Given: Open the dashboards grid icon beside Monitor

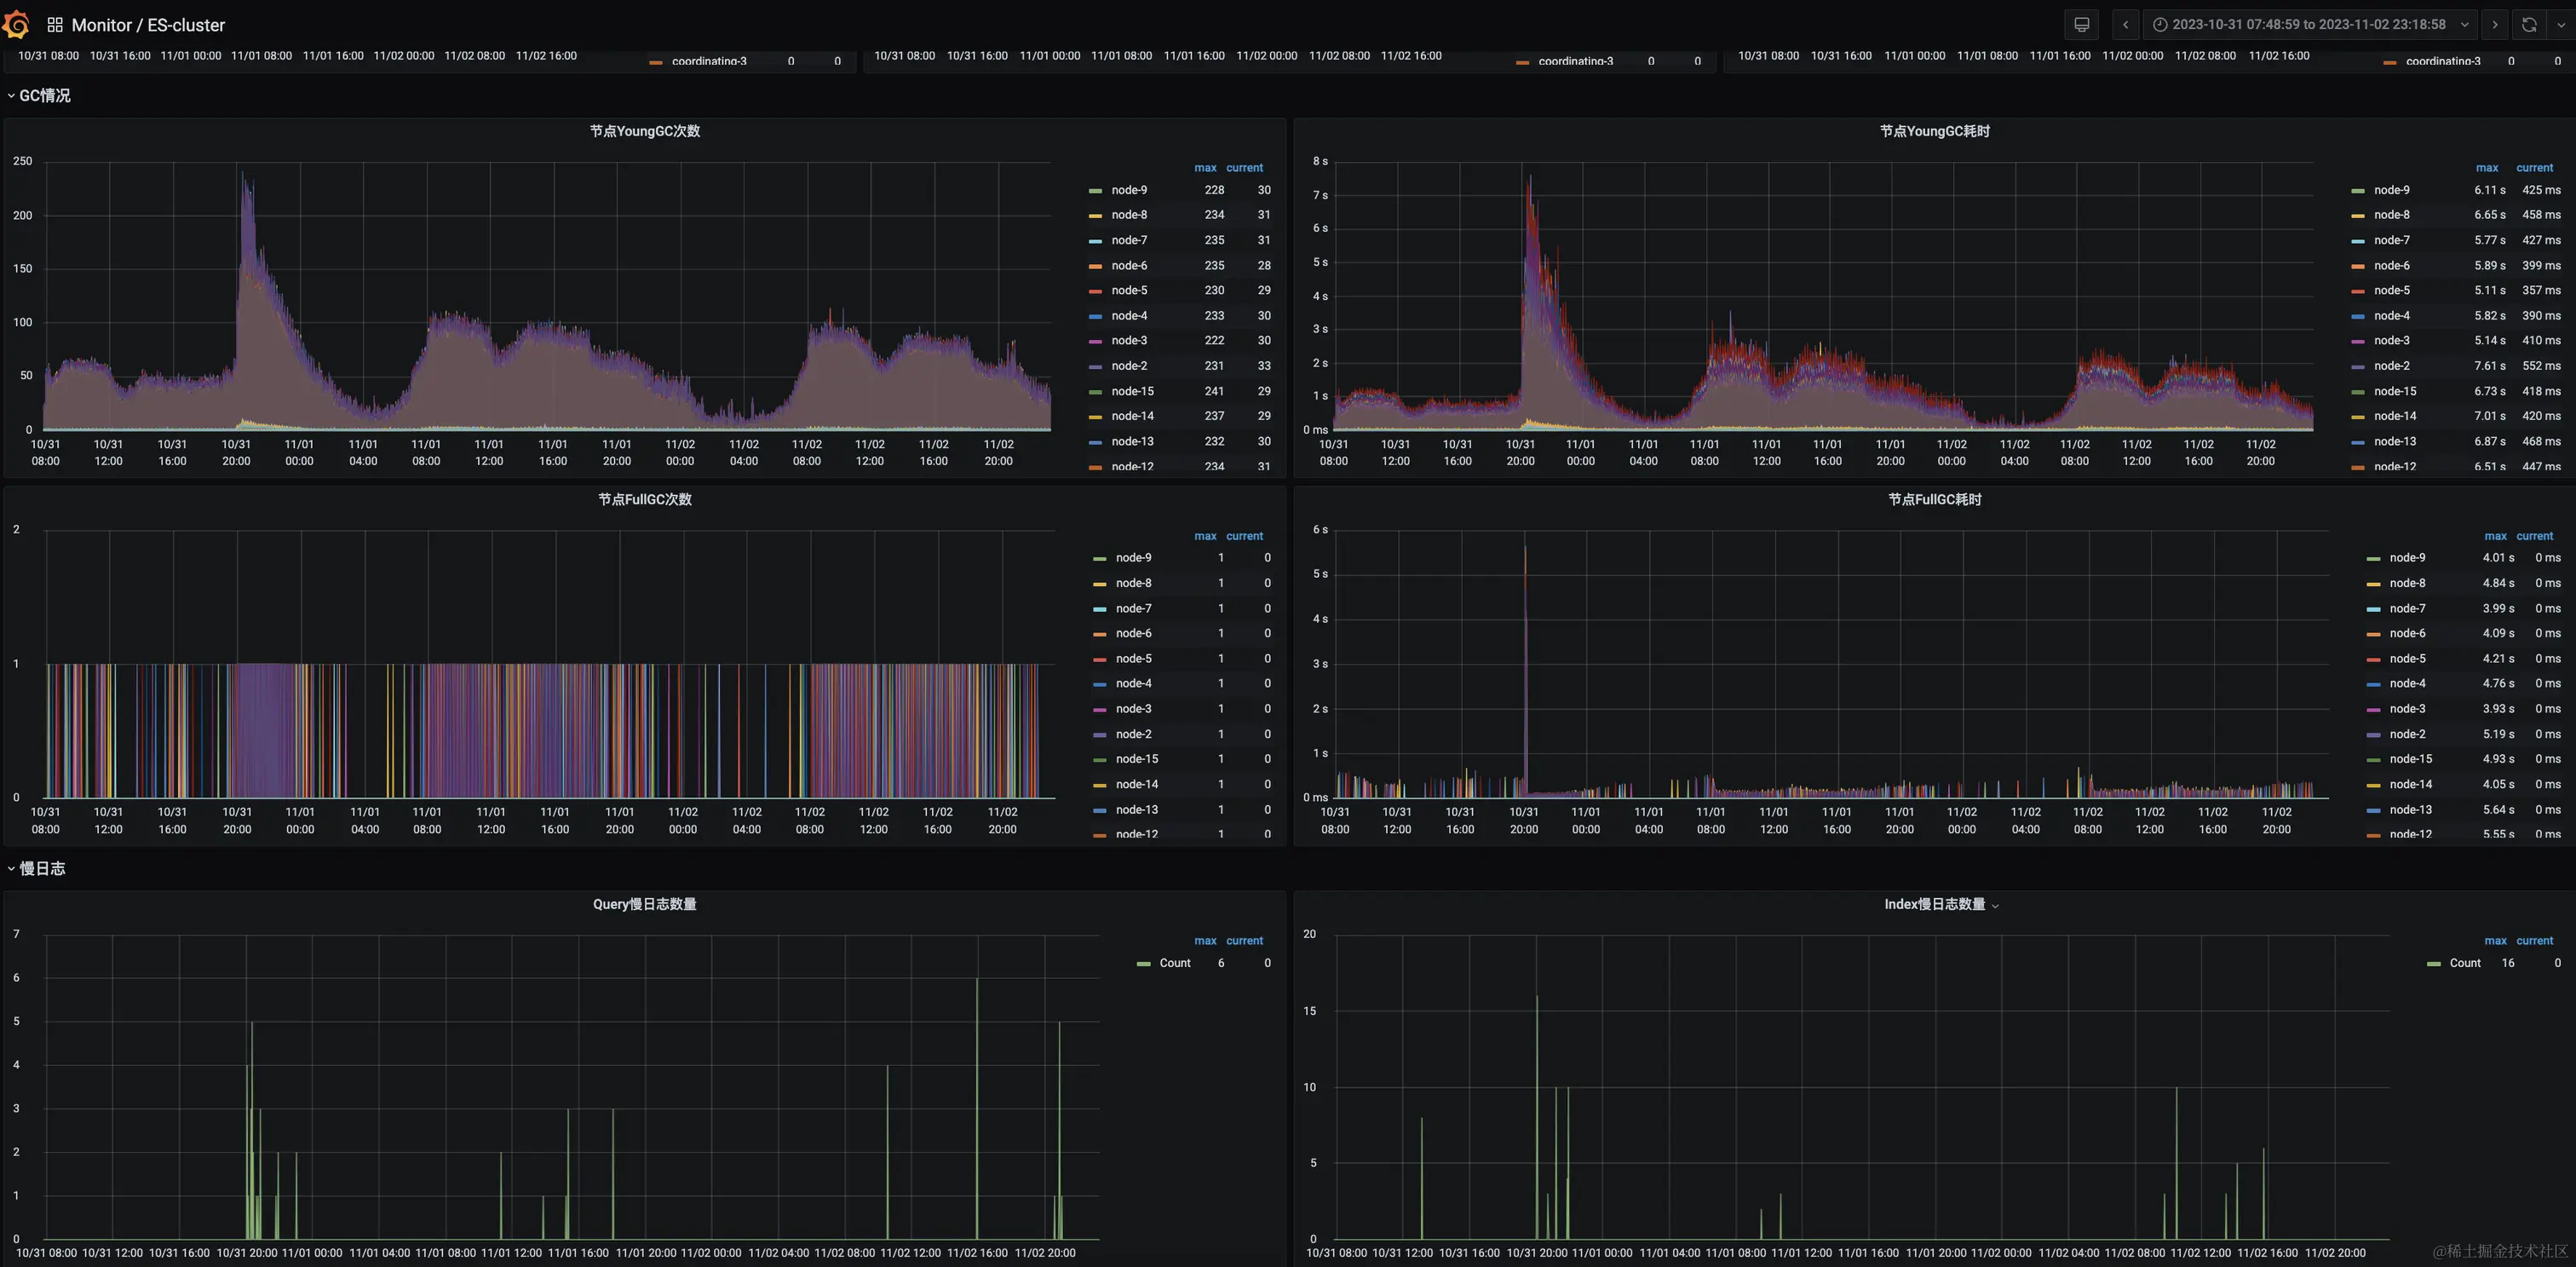Looking at the screenshot, I should coord(55,25).
